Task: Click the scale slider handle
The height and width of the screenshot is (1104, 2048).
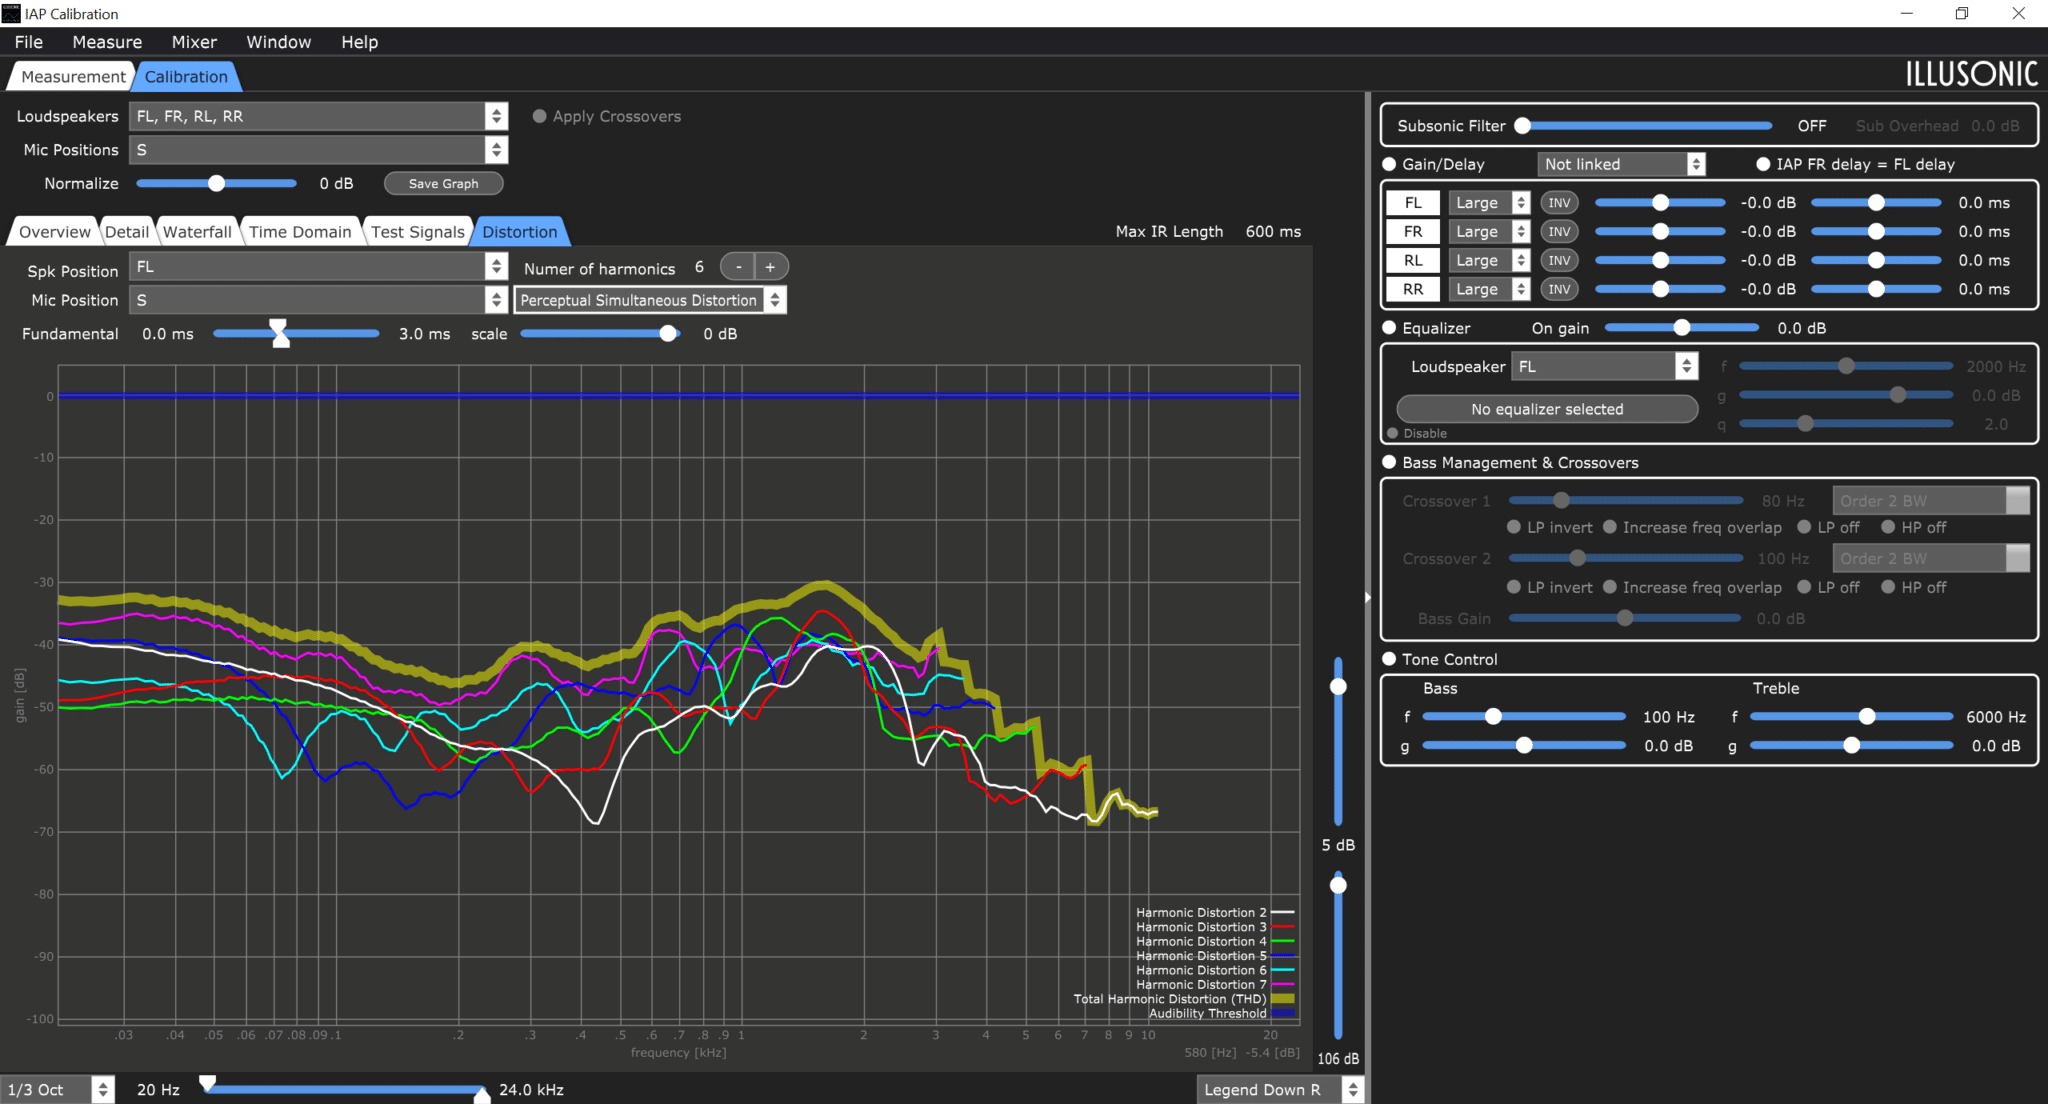Action: pos(668,334)
